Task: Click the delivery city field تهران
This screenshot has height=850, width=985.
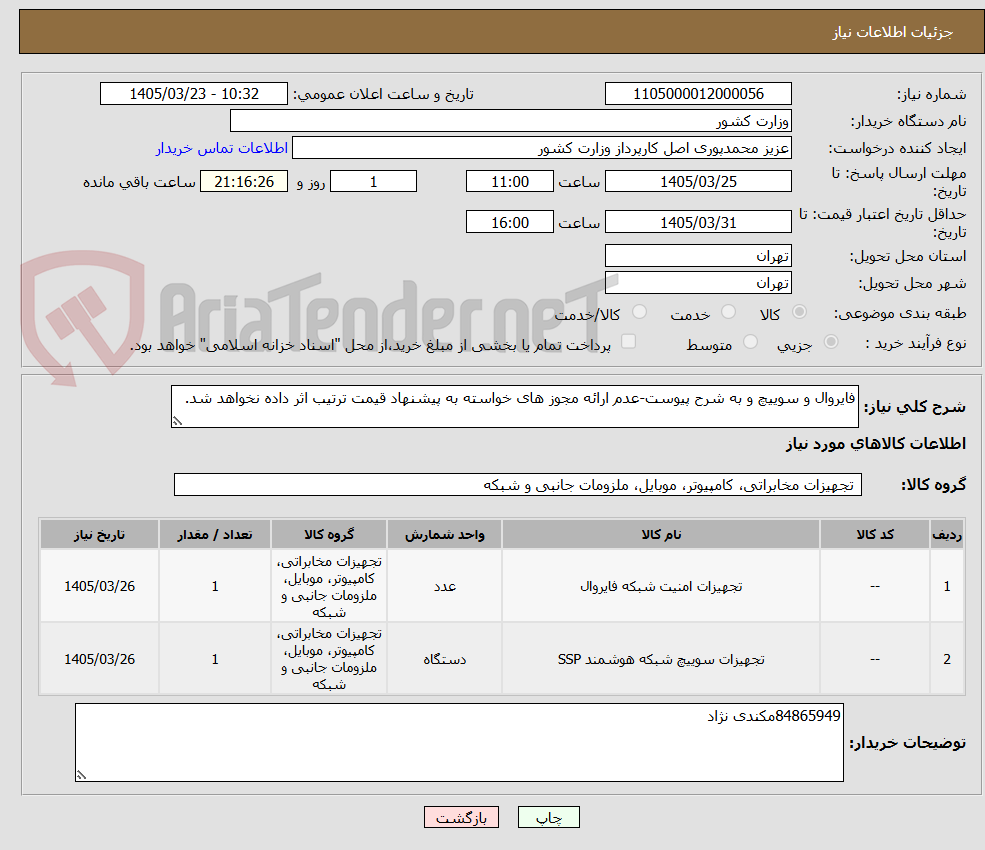Action: [698, 283]
